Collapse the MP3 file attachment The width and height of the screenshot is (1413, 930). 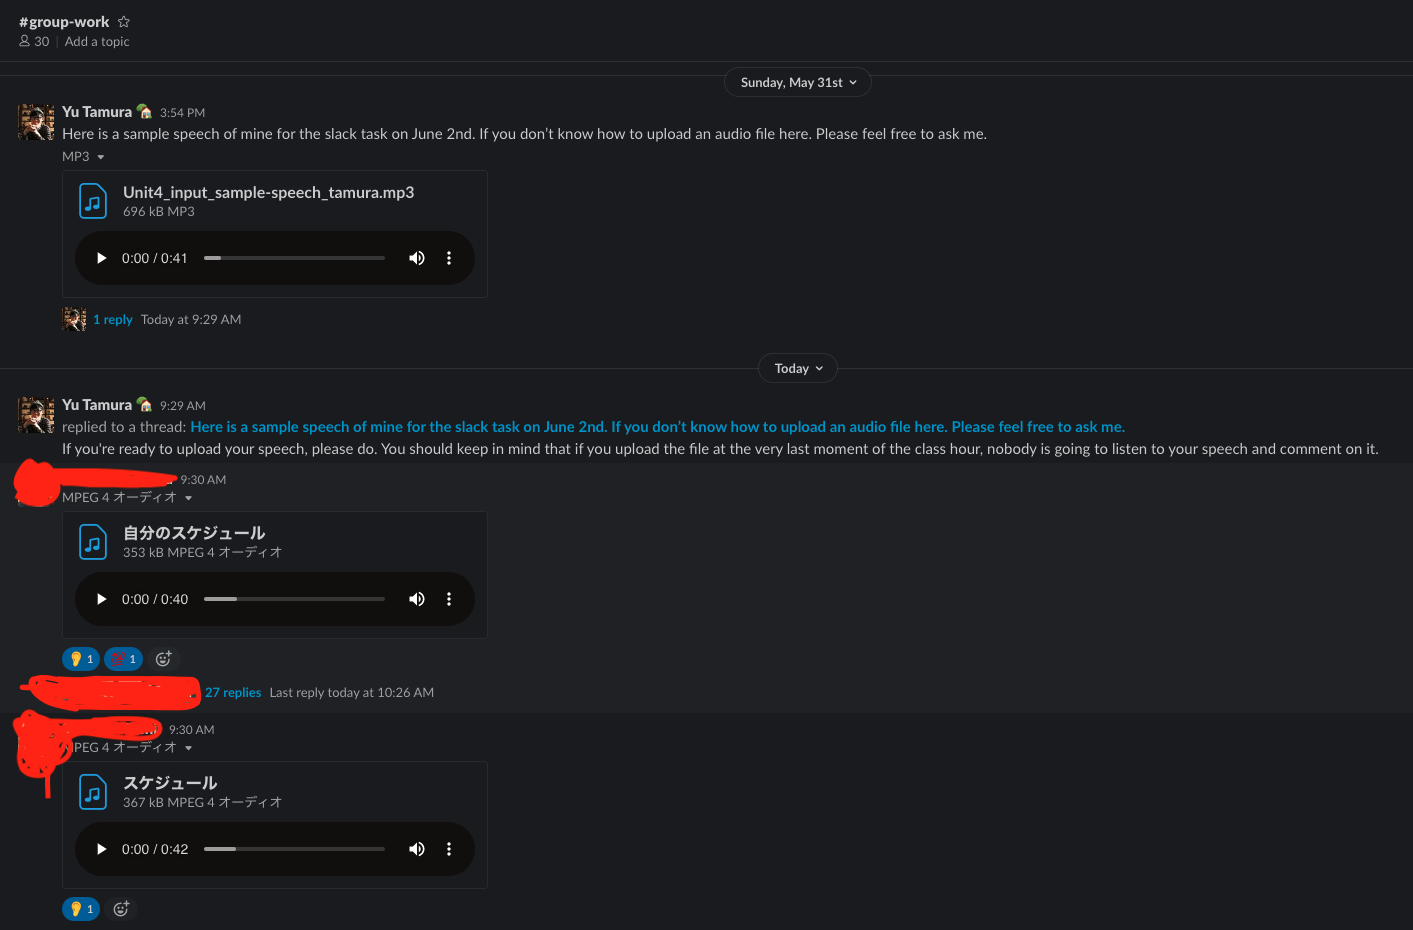pos(100,157)
